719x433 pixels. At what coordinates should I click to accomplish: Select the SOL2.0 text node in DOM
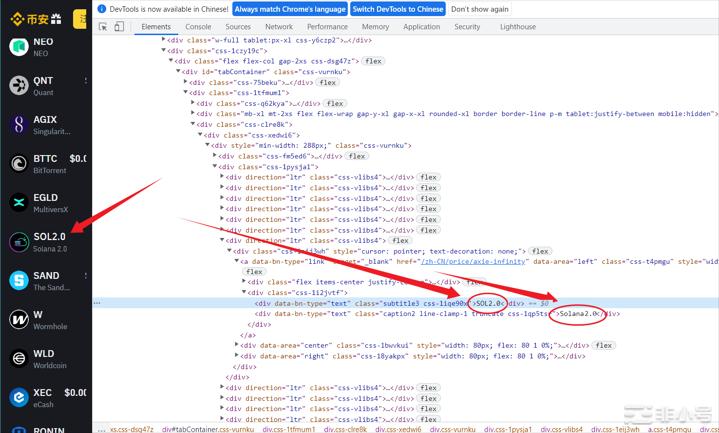[x=489, y=303]
